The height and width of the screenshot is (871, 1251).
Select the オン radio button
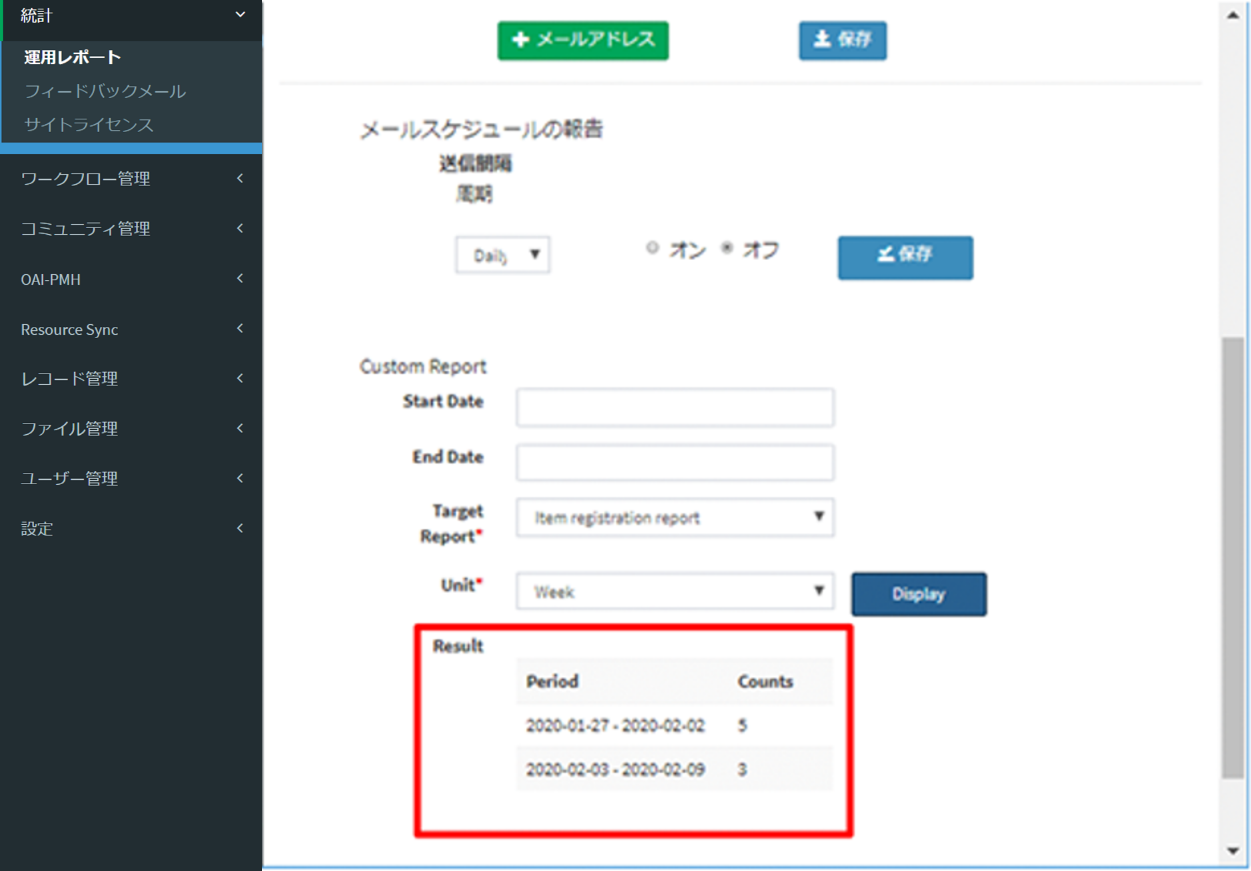653,250
